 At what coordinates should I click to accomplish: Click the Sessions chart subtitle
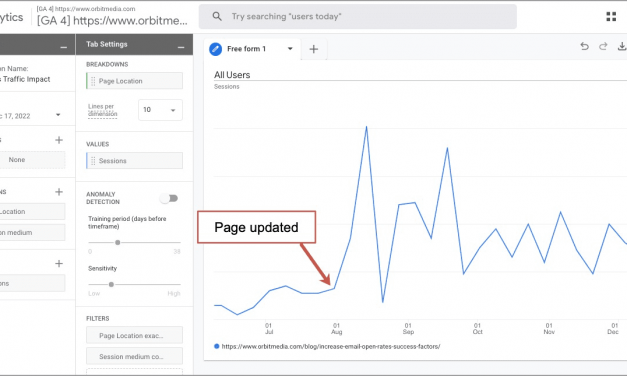point(226,87)
